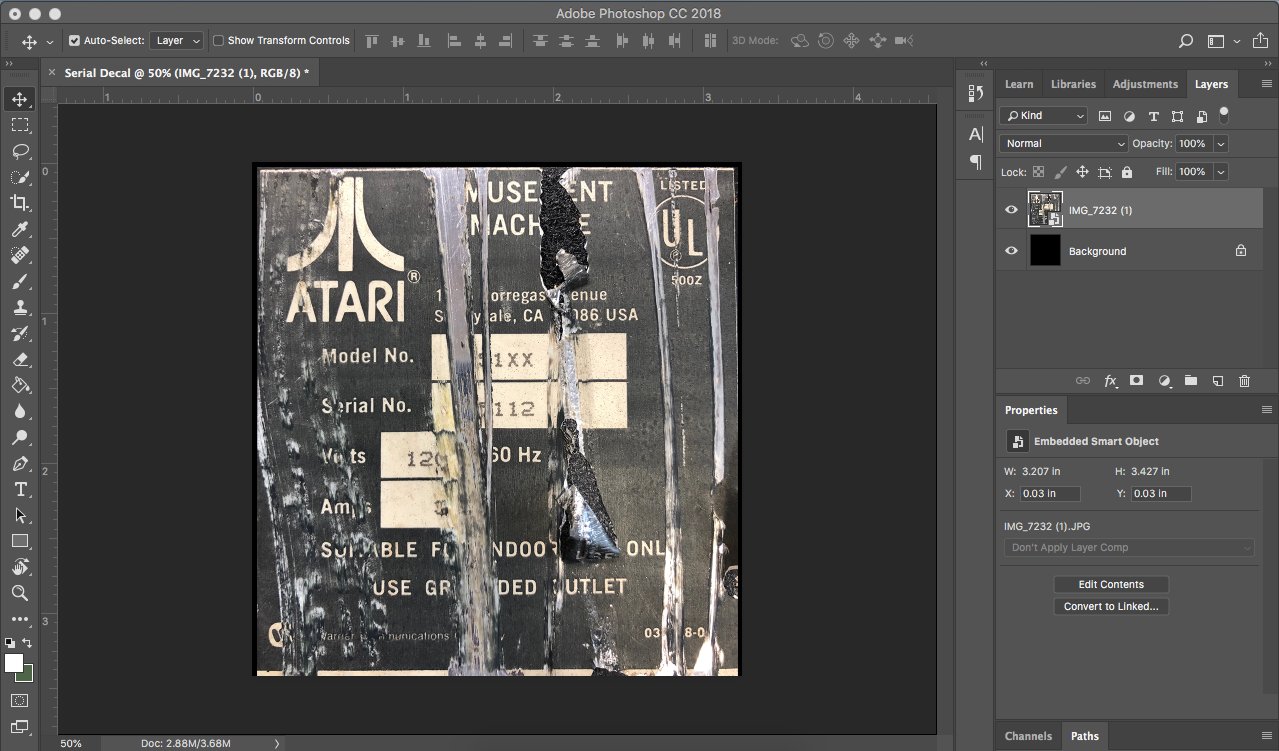Image resolution: width=1279 pixels, height=751 pixels.
Task: Open the History panel icon
Action: (x=976, y=92)
